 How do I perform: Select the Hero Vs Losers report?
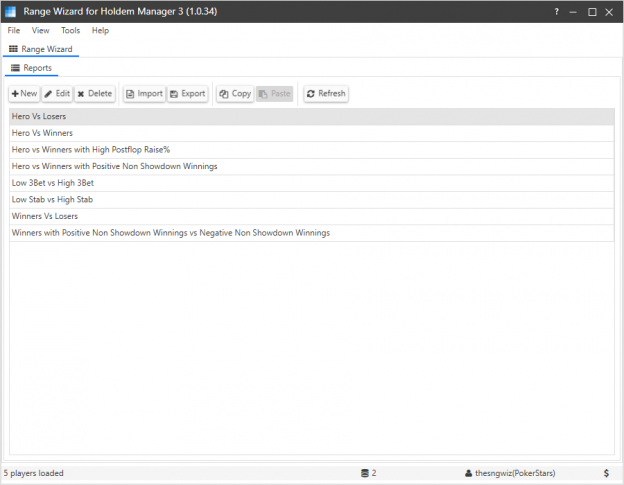pos(312,117)
